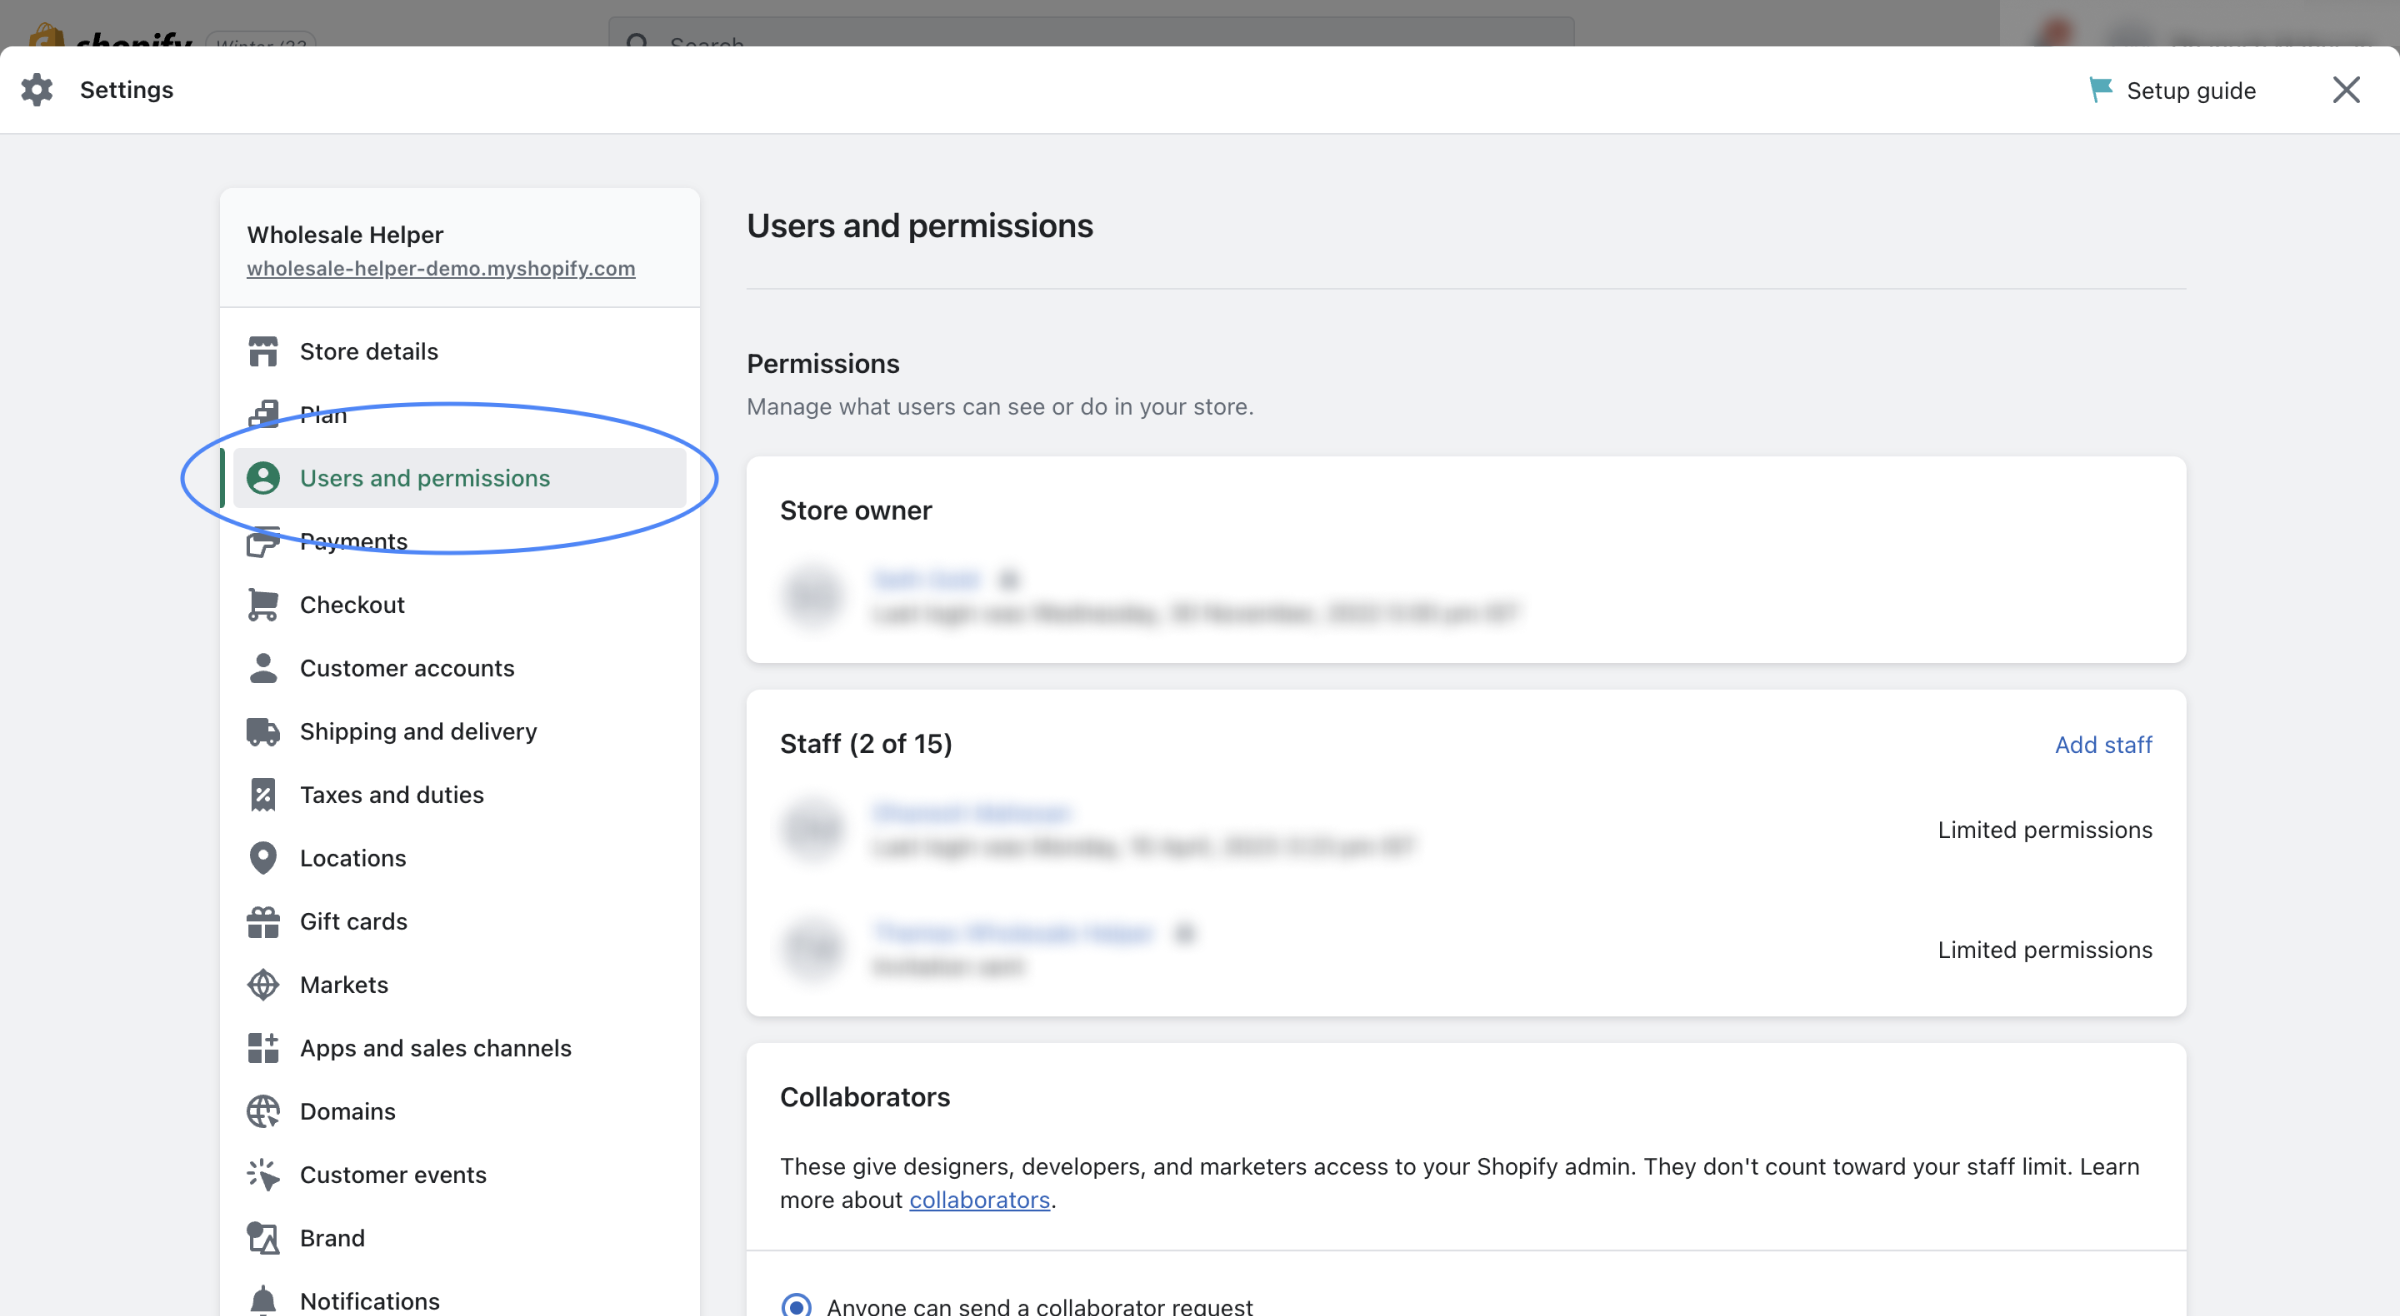Viewport: 2400px width, 1316px height.
Task: Click the Gift cards present icon
Action: (263, 922)
